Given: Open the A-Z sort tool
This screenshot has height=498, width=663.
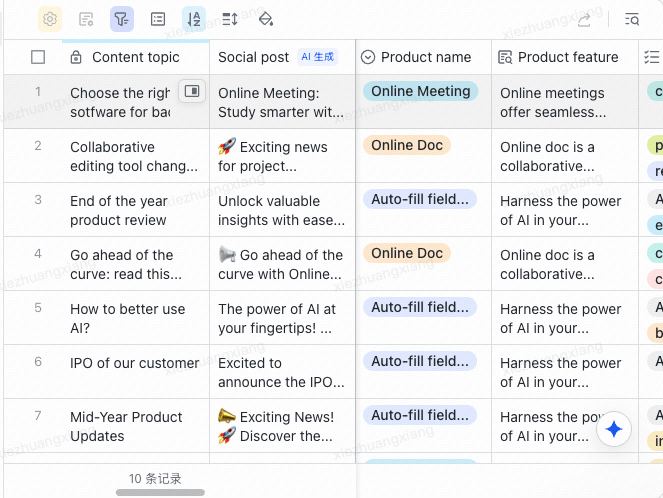Looking at the screenshot, I should 194,19.
